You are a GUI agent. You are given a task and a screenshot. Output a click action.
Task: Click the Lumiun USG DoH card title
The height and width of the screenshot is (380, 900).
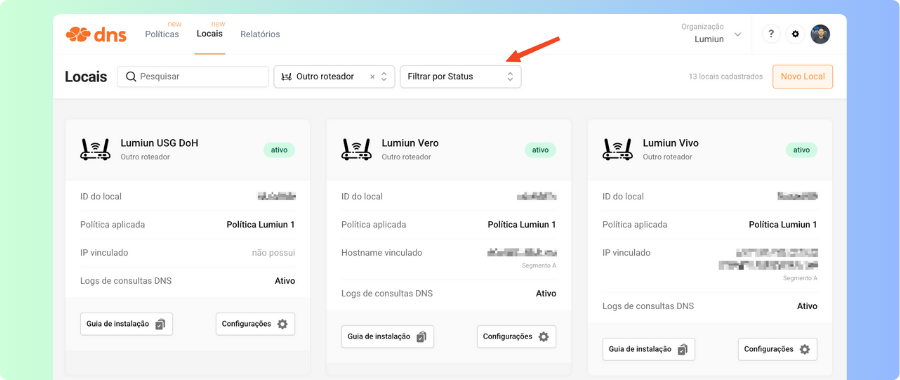click(x=159, y=143)
